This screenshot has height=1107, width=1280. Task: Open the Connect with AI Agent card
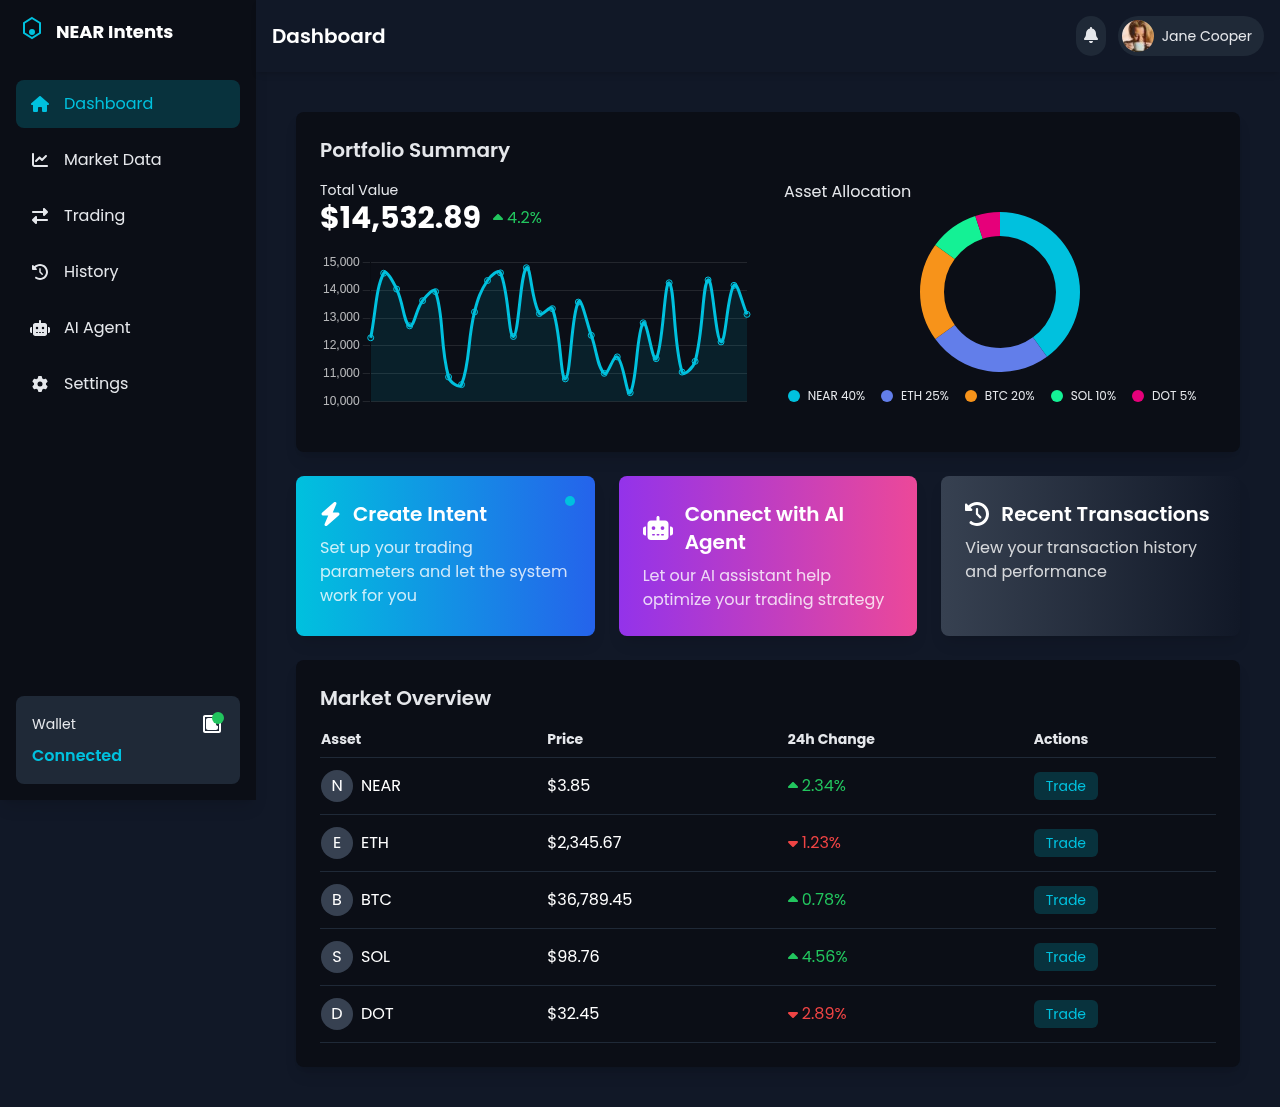point(767,556)
